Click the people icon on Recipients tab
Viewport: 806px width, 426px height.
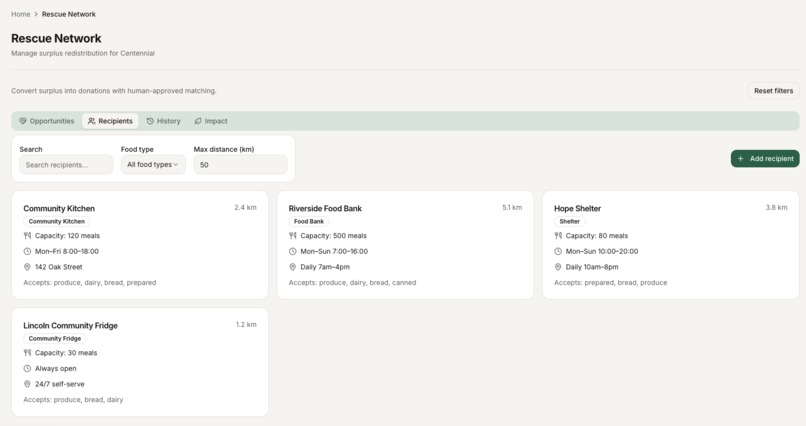click(91, 121)
